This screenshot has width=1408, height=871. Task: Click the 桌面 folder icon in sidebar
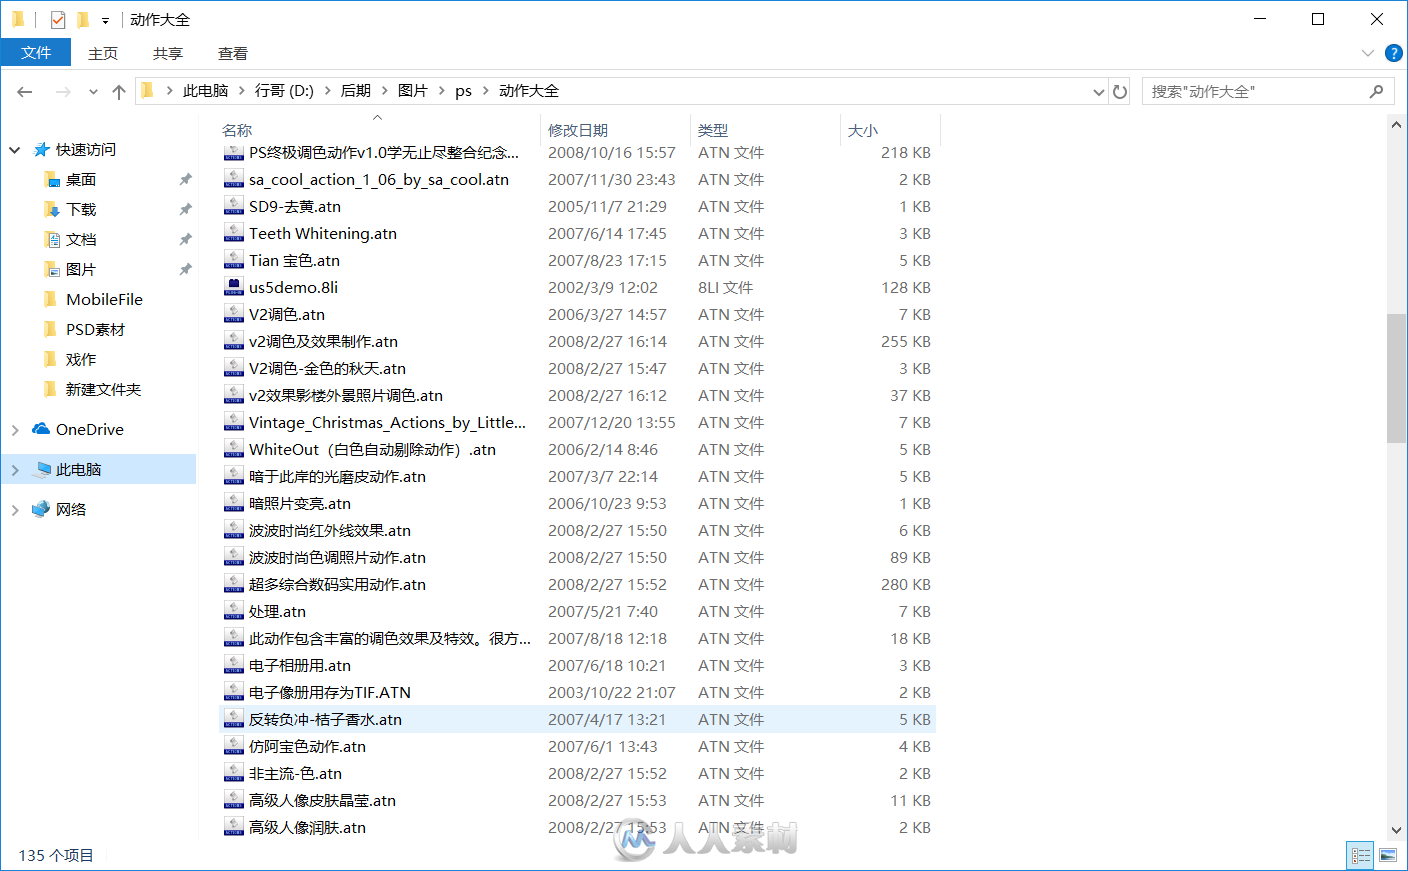(x=52, y=180)
